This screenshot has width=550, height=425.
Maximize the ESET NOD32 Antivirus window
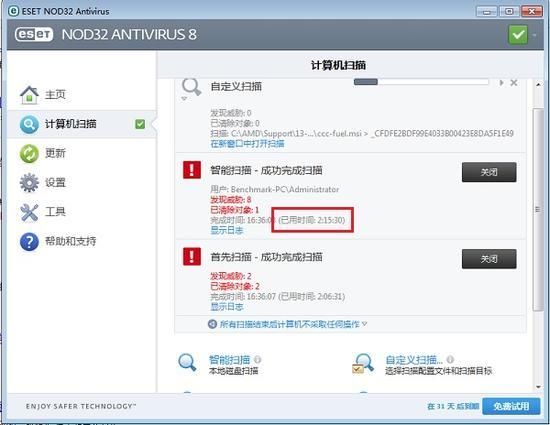point(509,12)
